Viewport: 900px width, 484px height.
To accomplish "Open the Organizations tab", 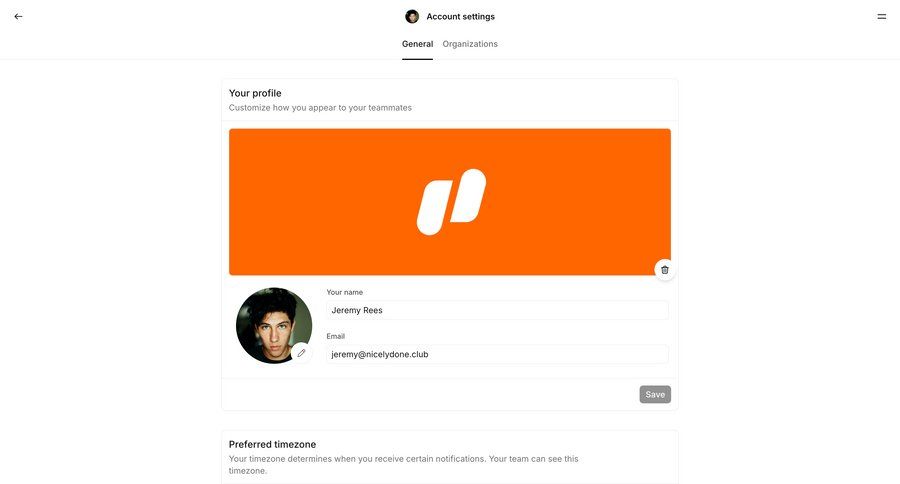I will pos(470,44).
